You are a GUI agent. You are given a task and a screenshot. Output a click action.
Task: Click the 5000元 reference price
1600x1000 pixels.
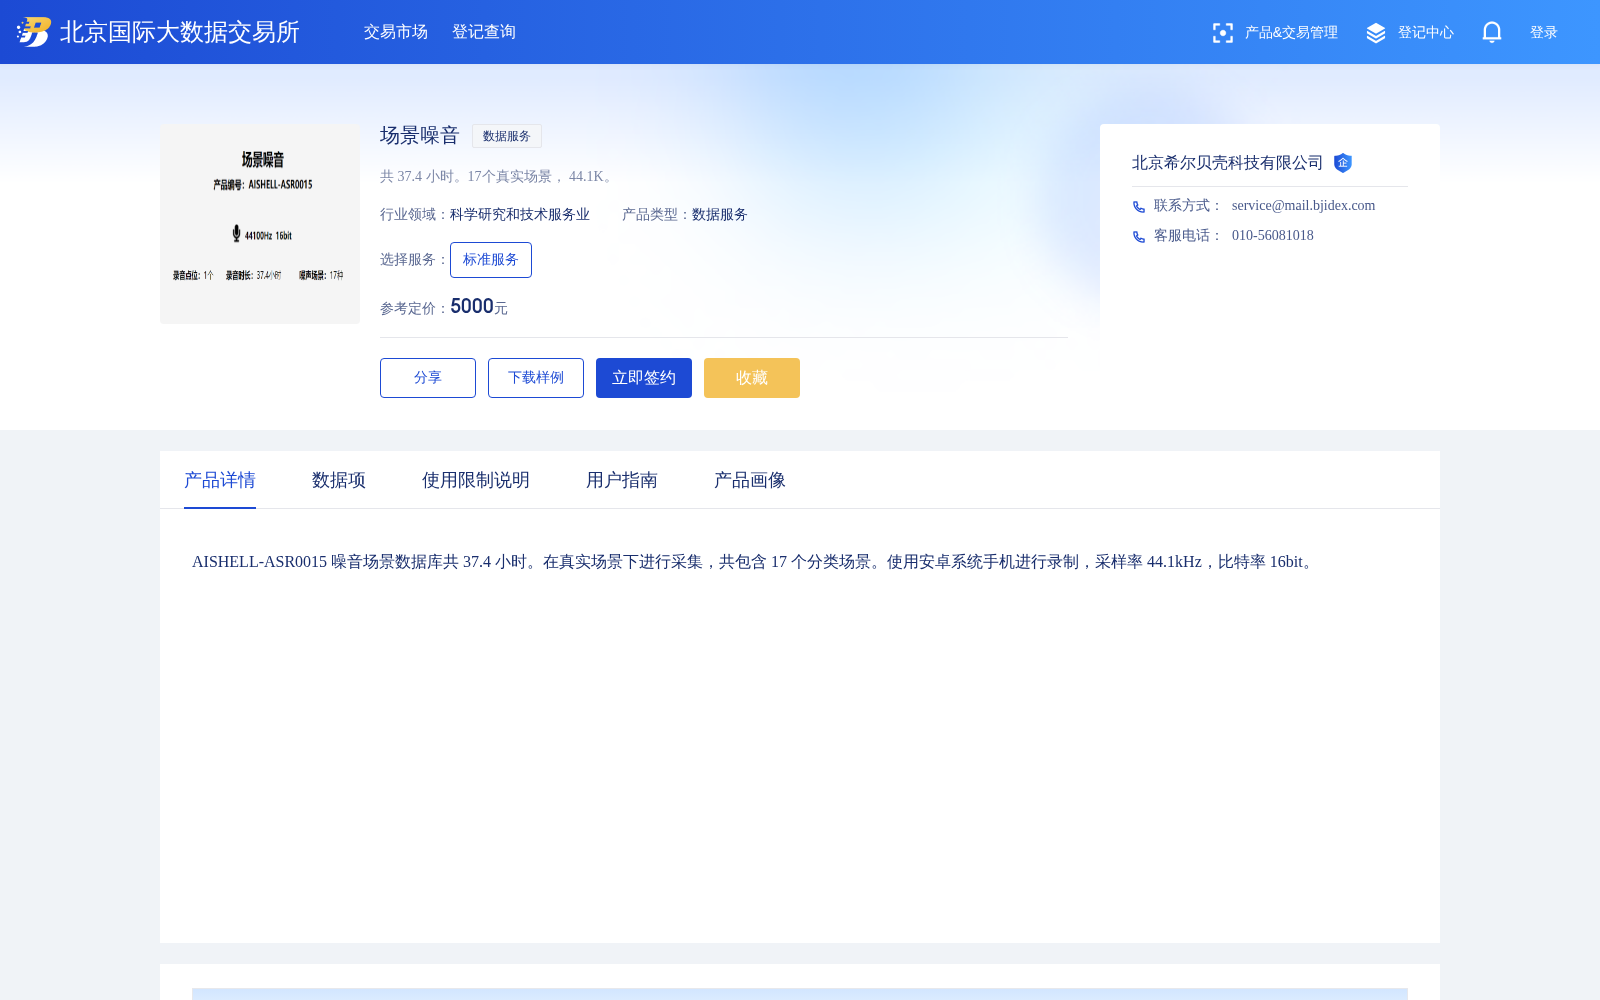tap(479, 306)
